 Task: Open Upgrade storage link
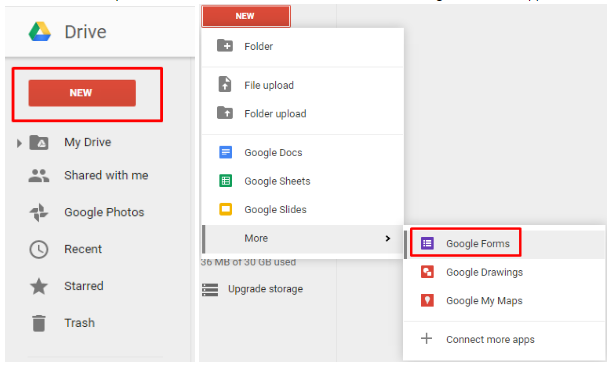(x=265, y=289)
